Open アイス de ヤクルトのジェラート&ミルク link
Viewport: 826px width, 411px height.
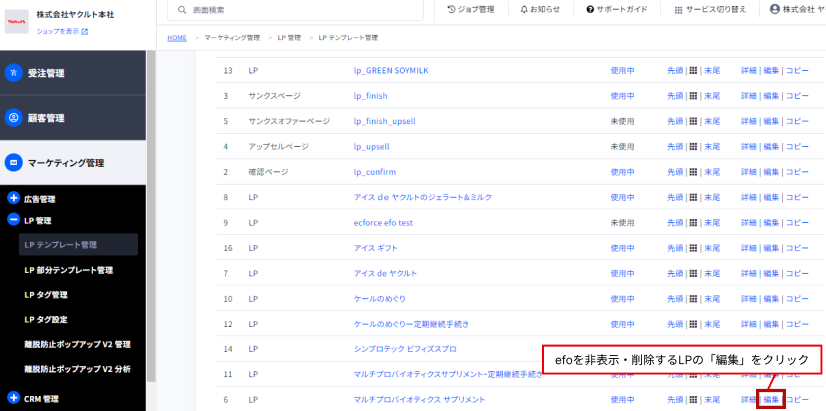423,197
